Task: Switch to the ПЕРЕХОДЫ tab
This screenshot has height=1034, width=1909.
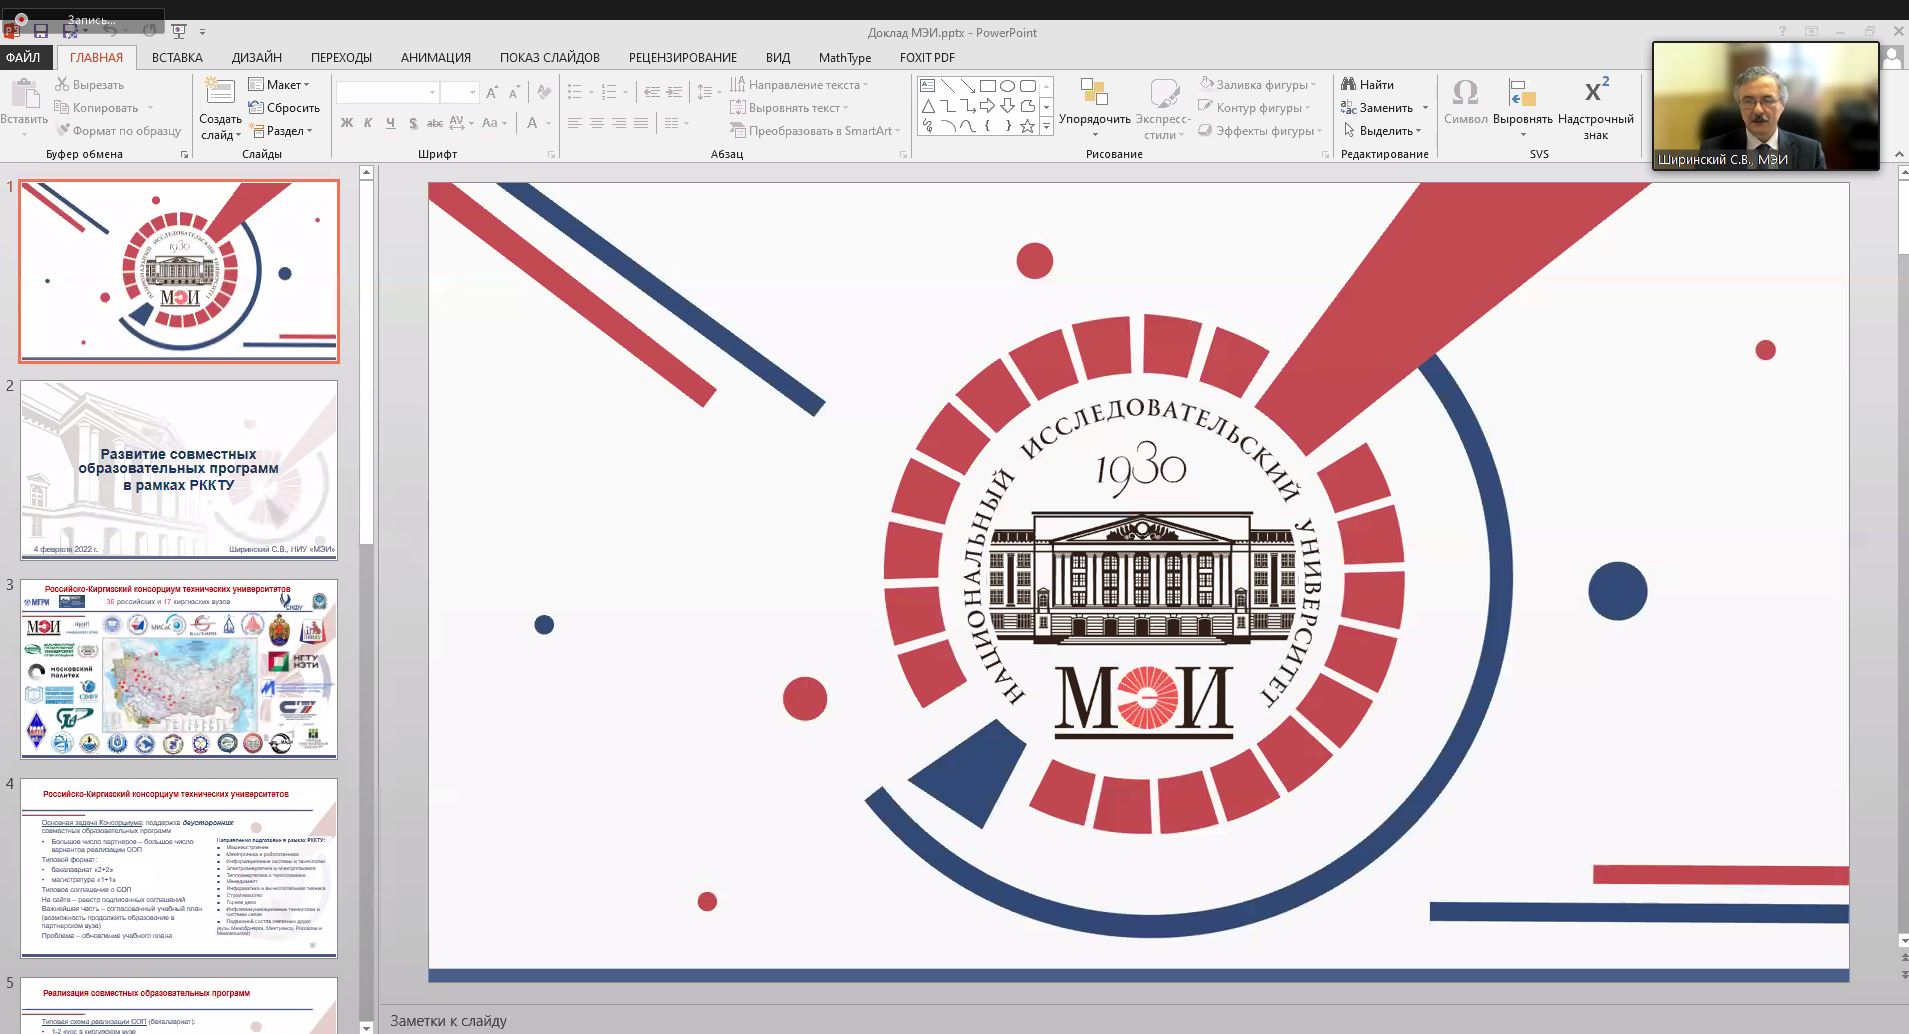Action: click(x=341, y=57)
